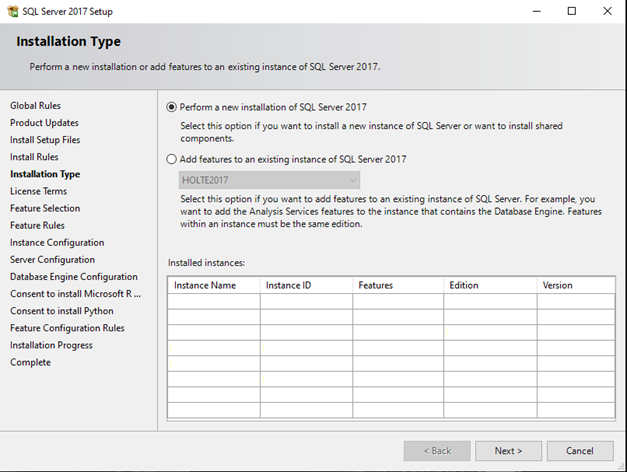
Task: Select Feature Selection in sidebar
Action: (x=45, y=208)
